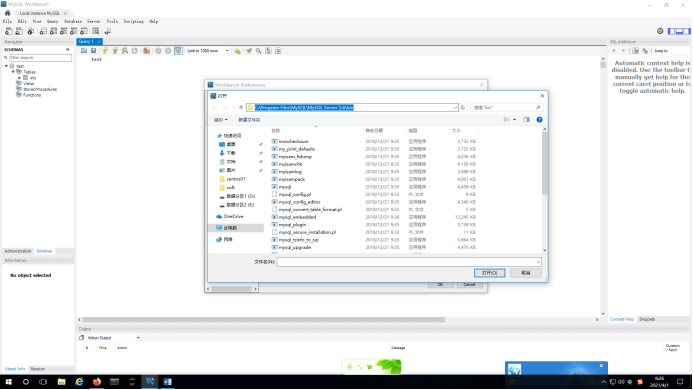Click Cancel in Workbench Preferences
The width and height of the screenshot is (693, 390).
[x=469, y=285]
